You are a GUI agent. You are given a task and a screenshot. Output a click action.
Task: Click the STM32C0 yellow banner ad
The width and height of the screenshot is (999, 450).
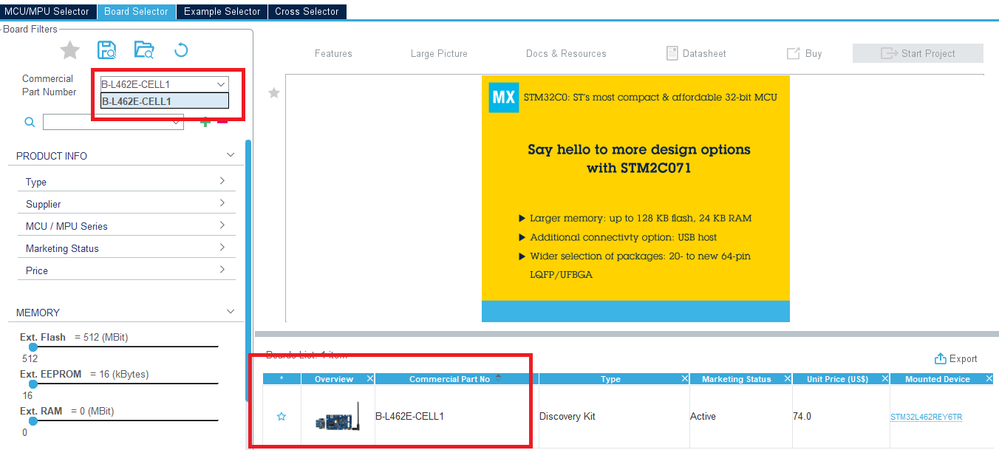[x=636, y=198]
